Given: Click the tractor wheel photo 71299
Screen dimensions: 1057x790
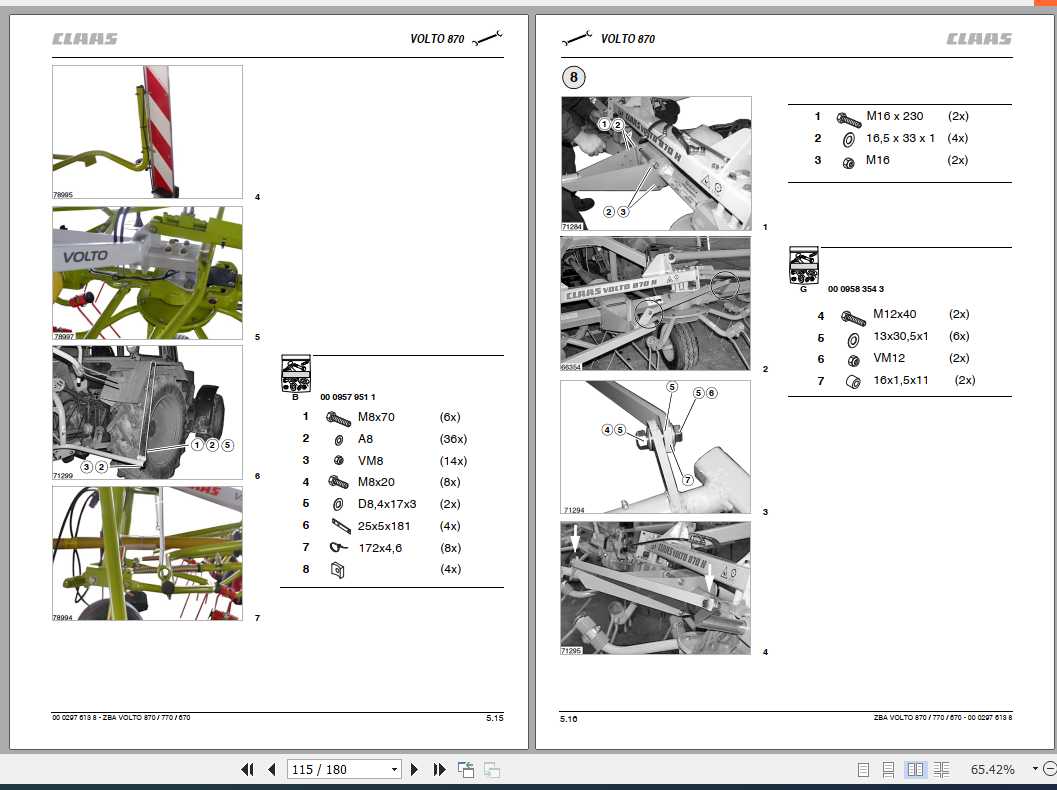Looking at the screenshot, I should (x=148, y=413).
